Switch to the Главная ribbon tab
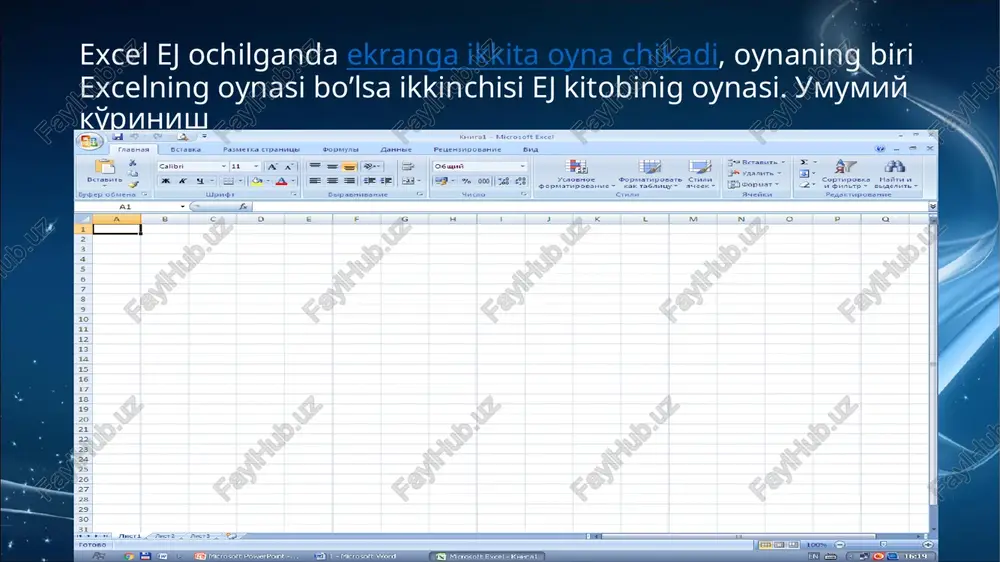 pos(133,149)
